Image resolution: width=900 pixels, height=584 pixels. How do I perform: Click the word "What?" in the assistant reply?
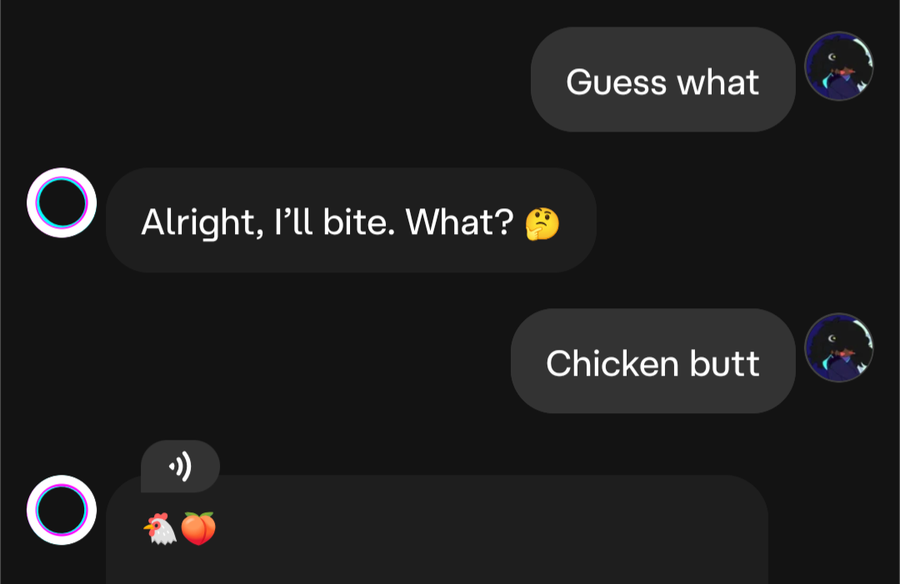(461, 222)
